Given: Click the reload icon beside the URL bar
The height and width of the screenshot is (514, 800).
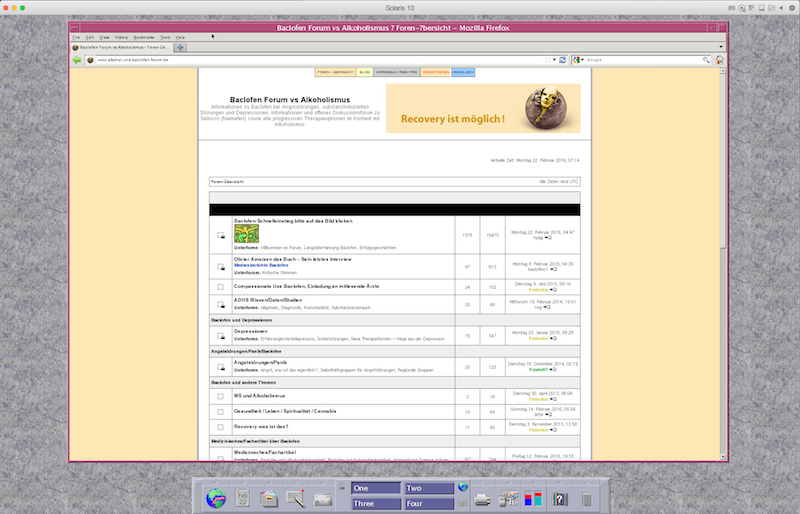Looking at the screenshot, I should (x=562, y=60).
